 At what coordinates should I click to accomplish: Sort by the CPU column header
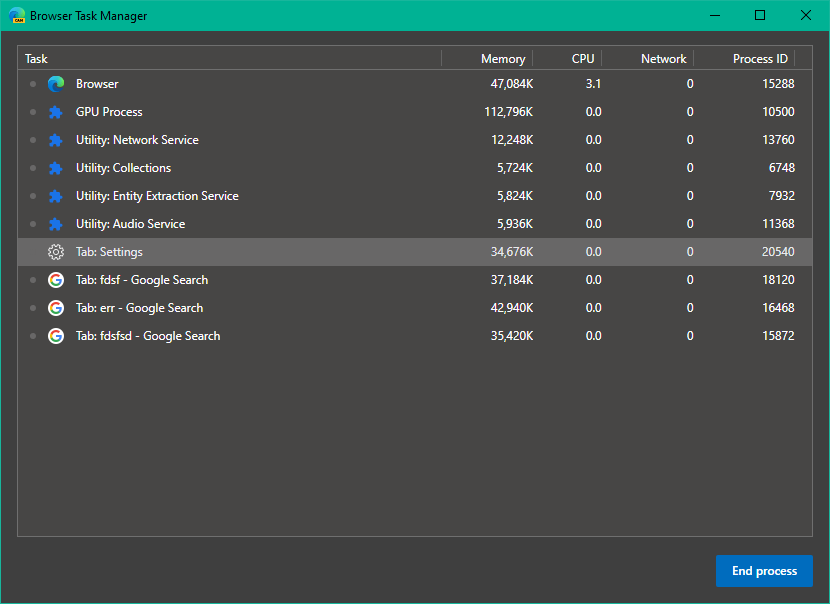tap(567, 58)
